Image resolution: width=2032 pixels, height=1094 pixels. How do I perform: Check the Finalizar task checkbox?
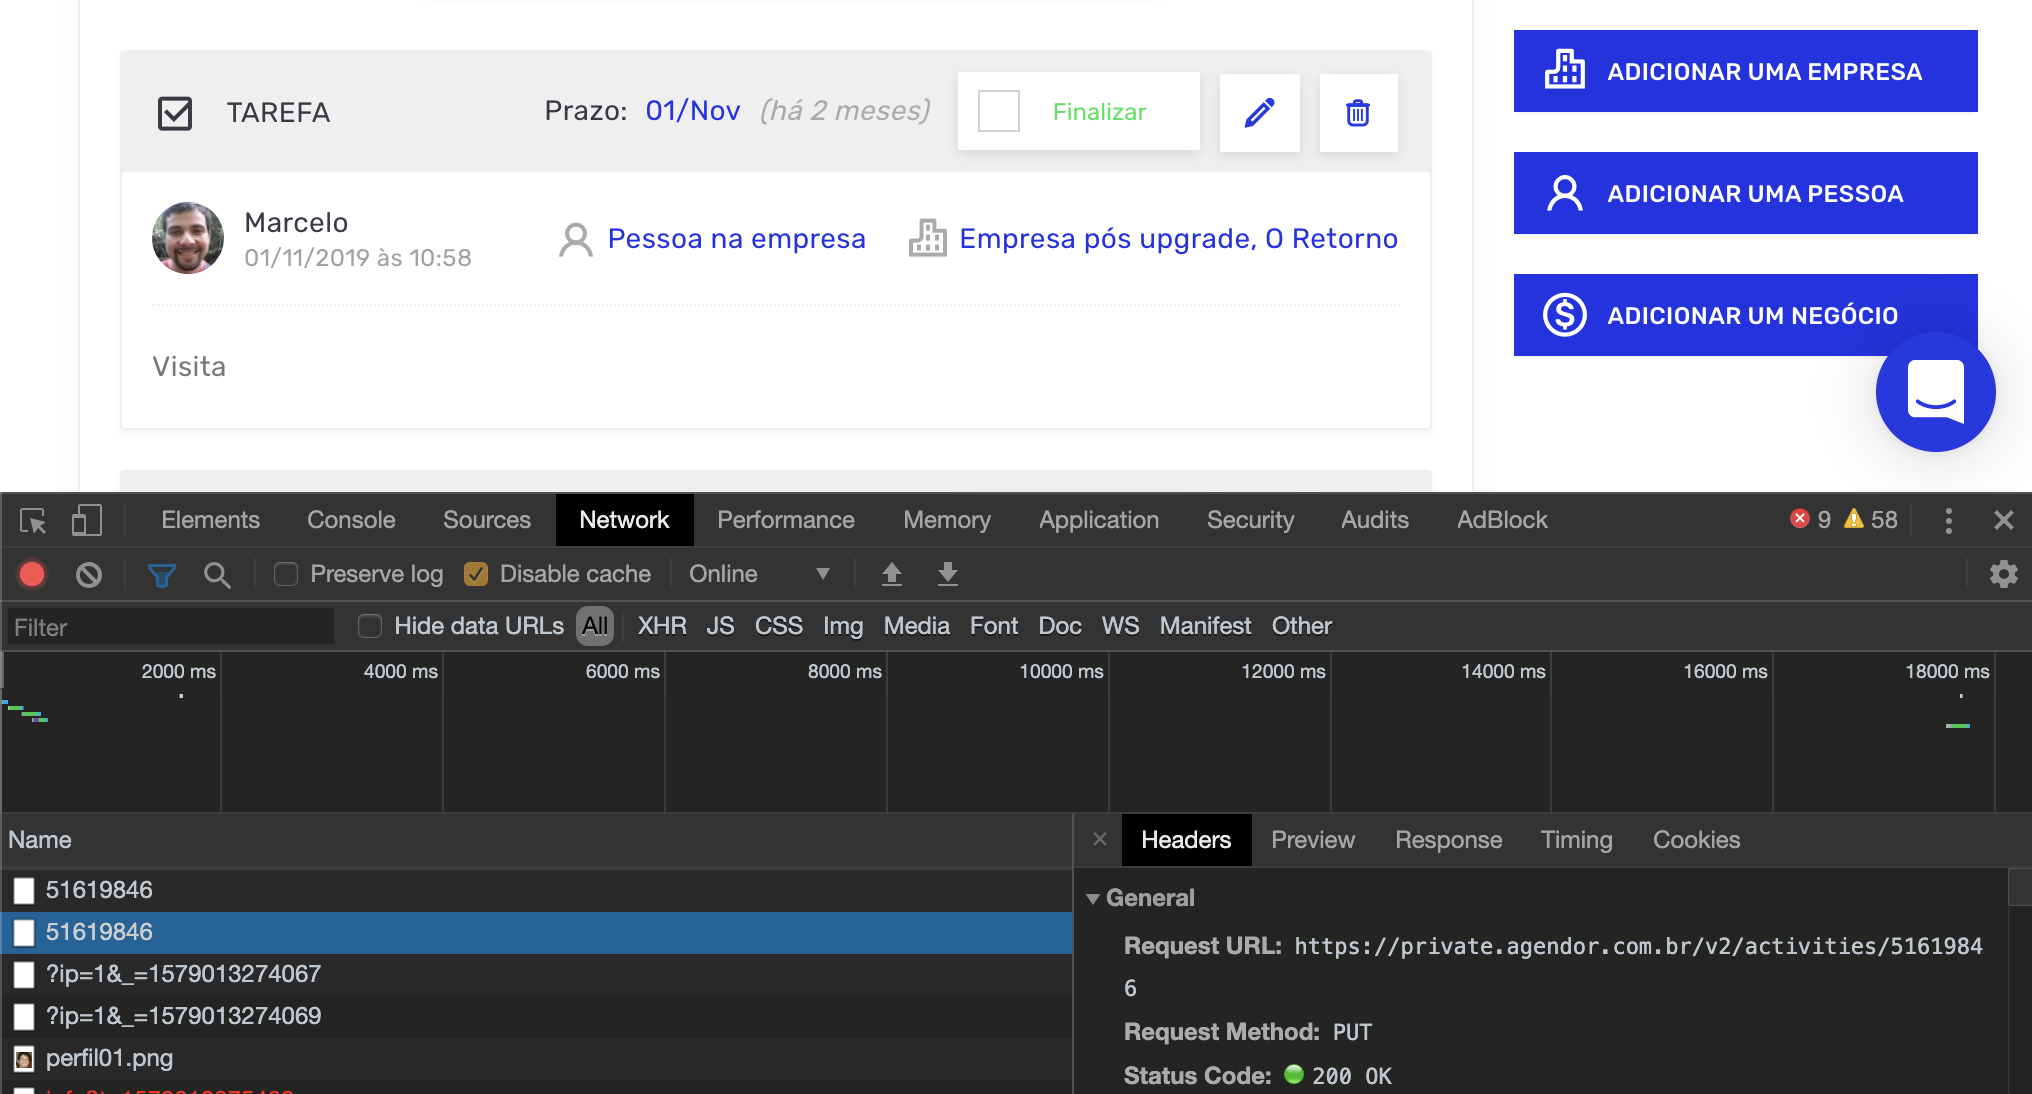tap(998, 111)
